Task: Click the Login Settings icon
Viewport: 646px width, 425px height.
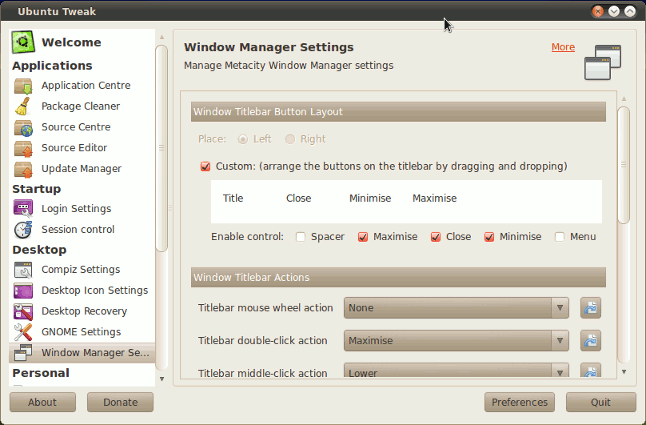Action: (23, 208)
